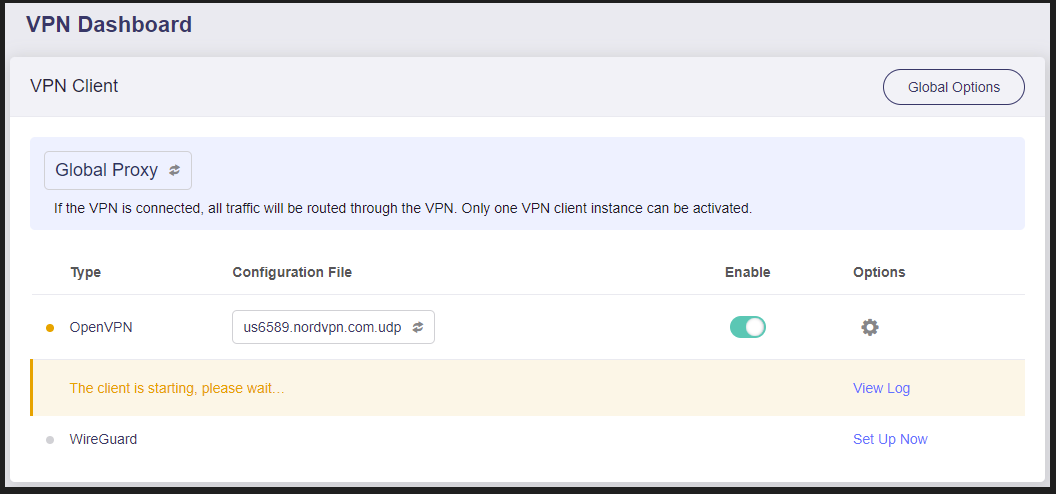Click the VPN Client section heading

coord(74,86)
